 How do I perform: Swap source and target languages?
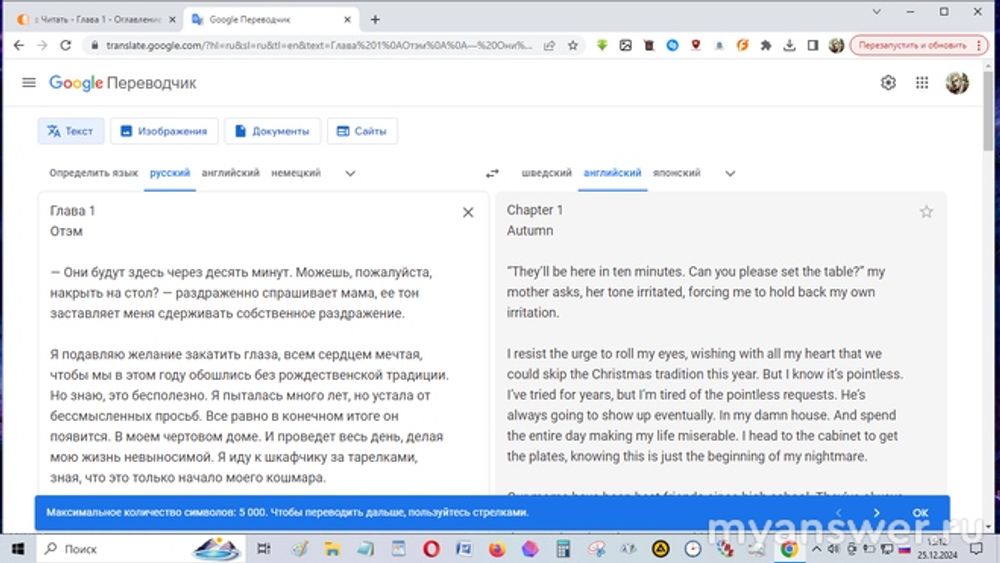tap(492, 173)
